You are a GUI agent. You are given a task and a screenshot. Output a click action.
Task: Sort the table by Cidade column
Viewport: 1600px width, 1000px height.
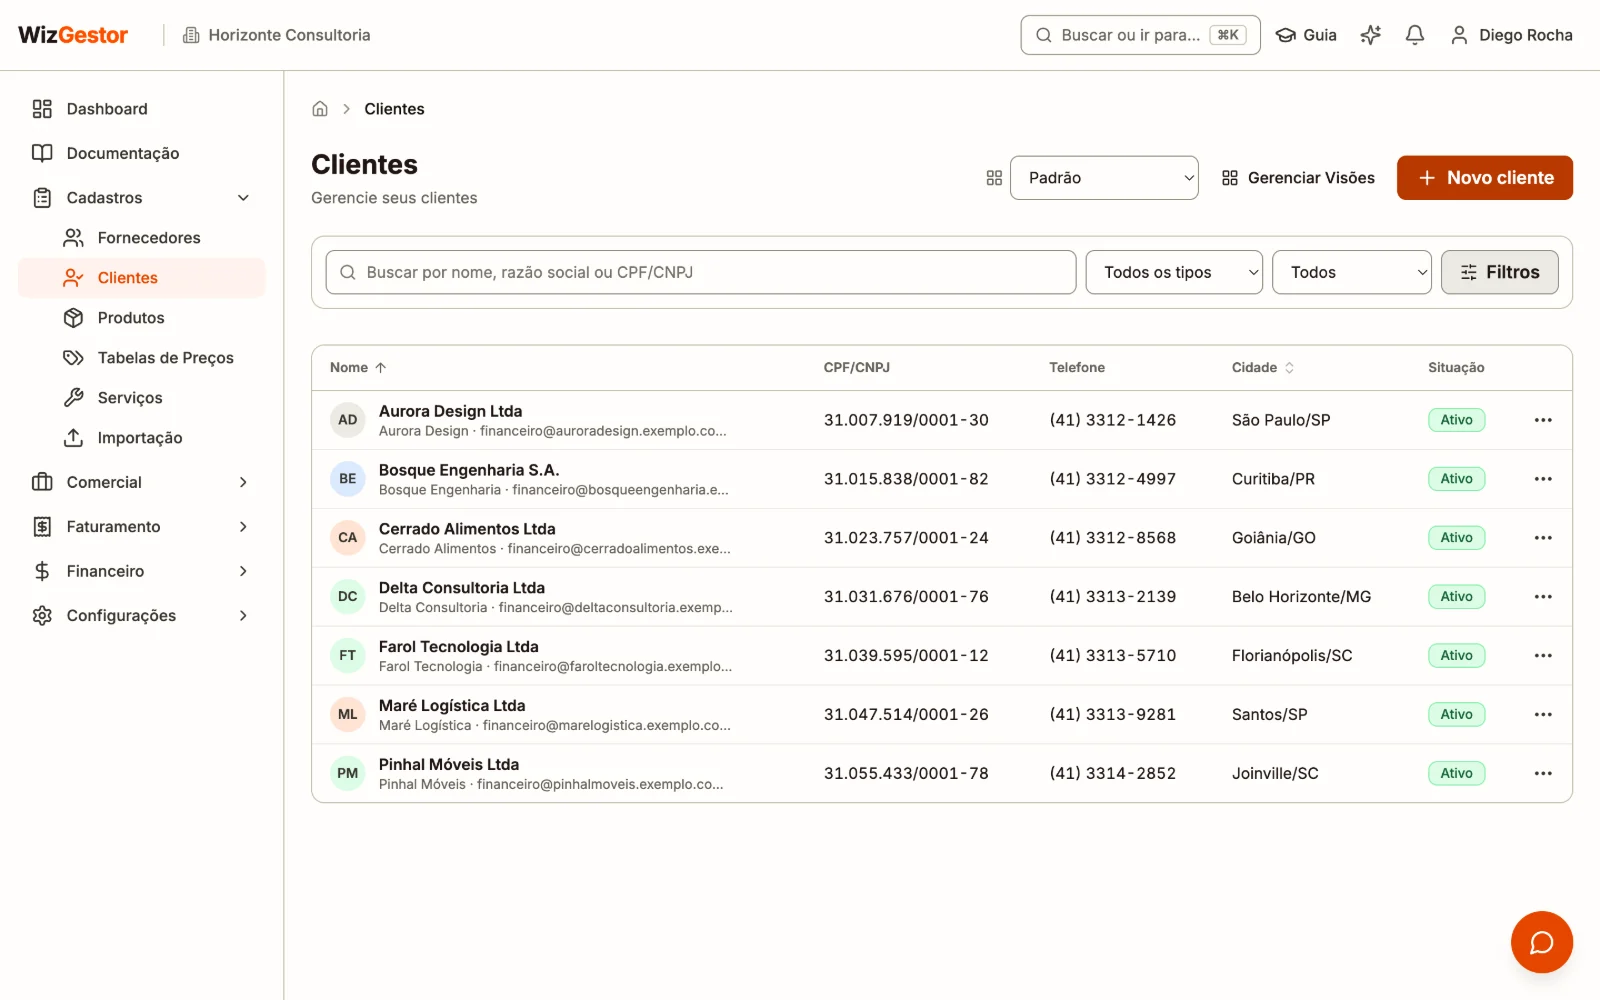point(1263,368)
